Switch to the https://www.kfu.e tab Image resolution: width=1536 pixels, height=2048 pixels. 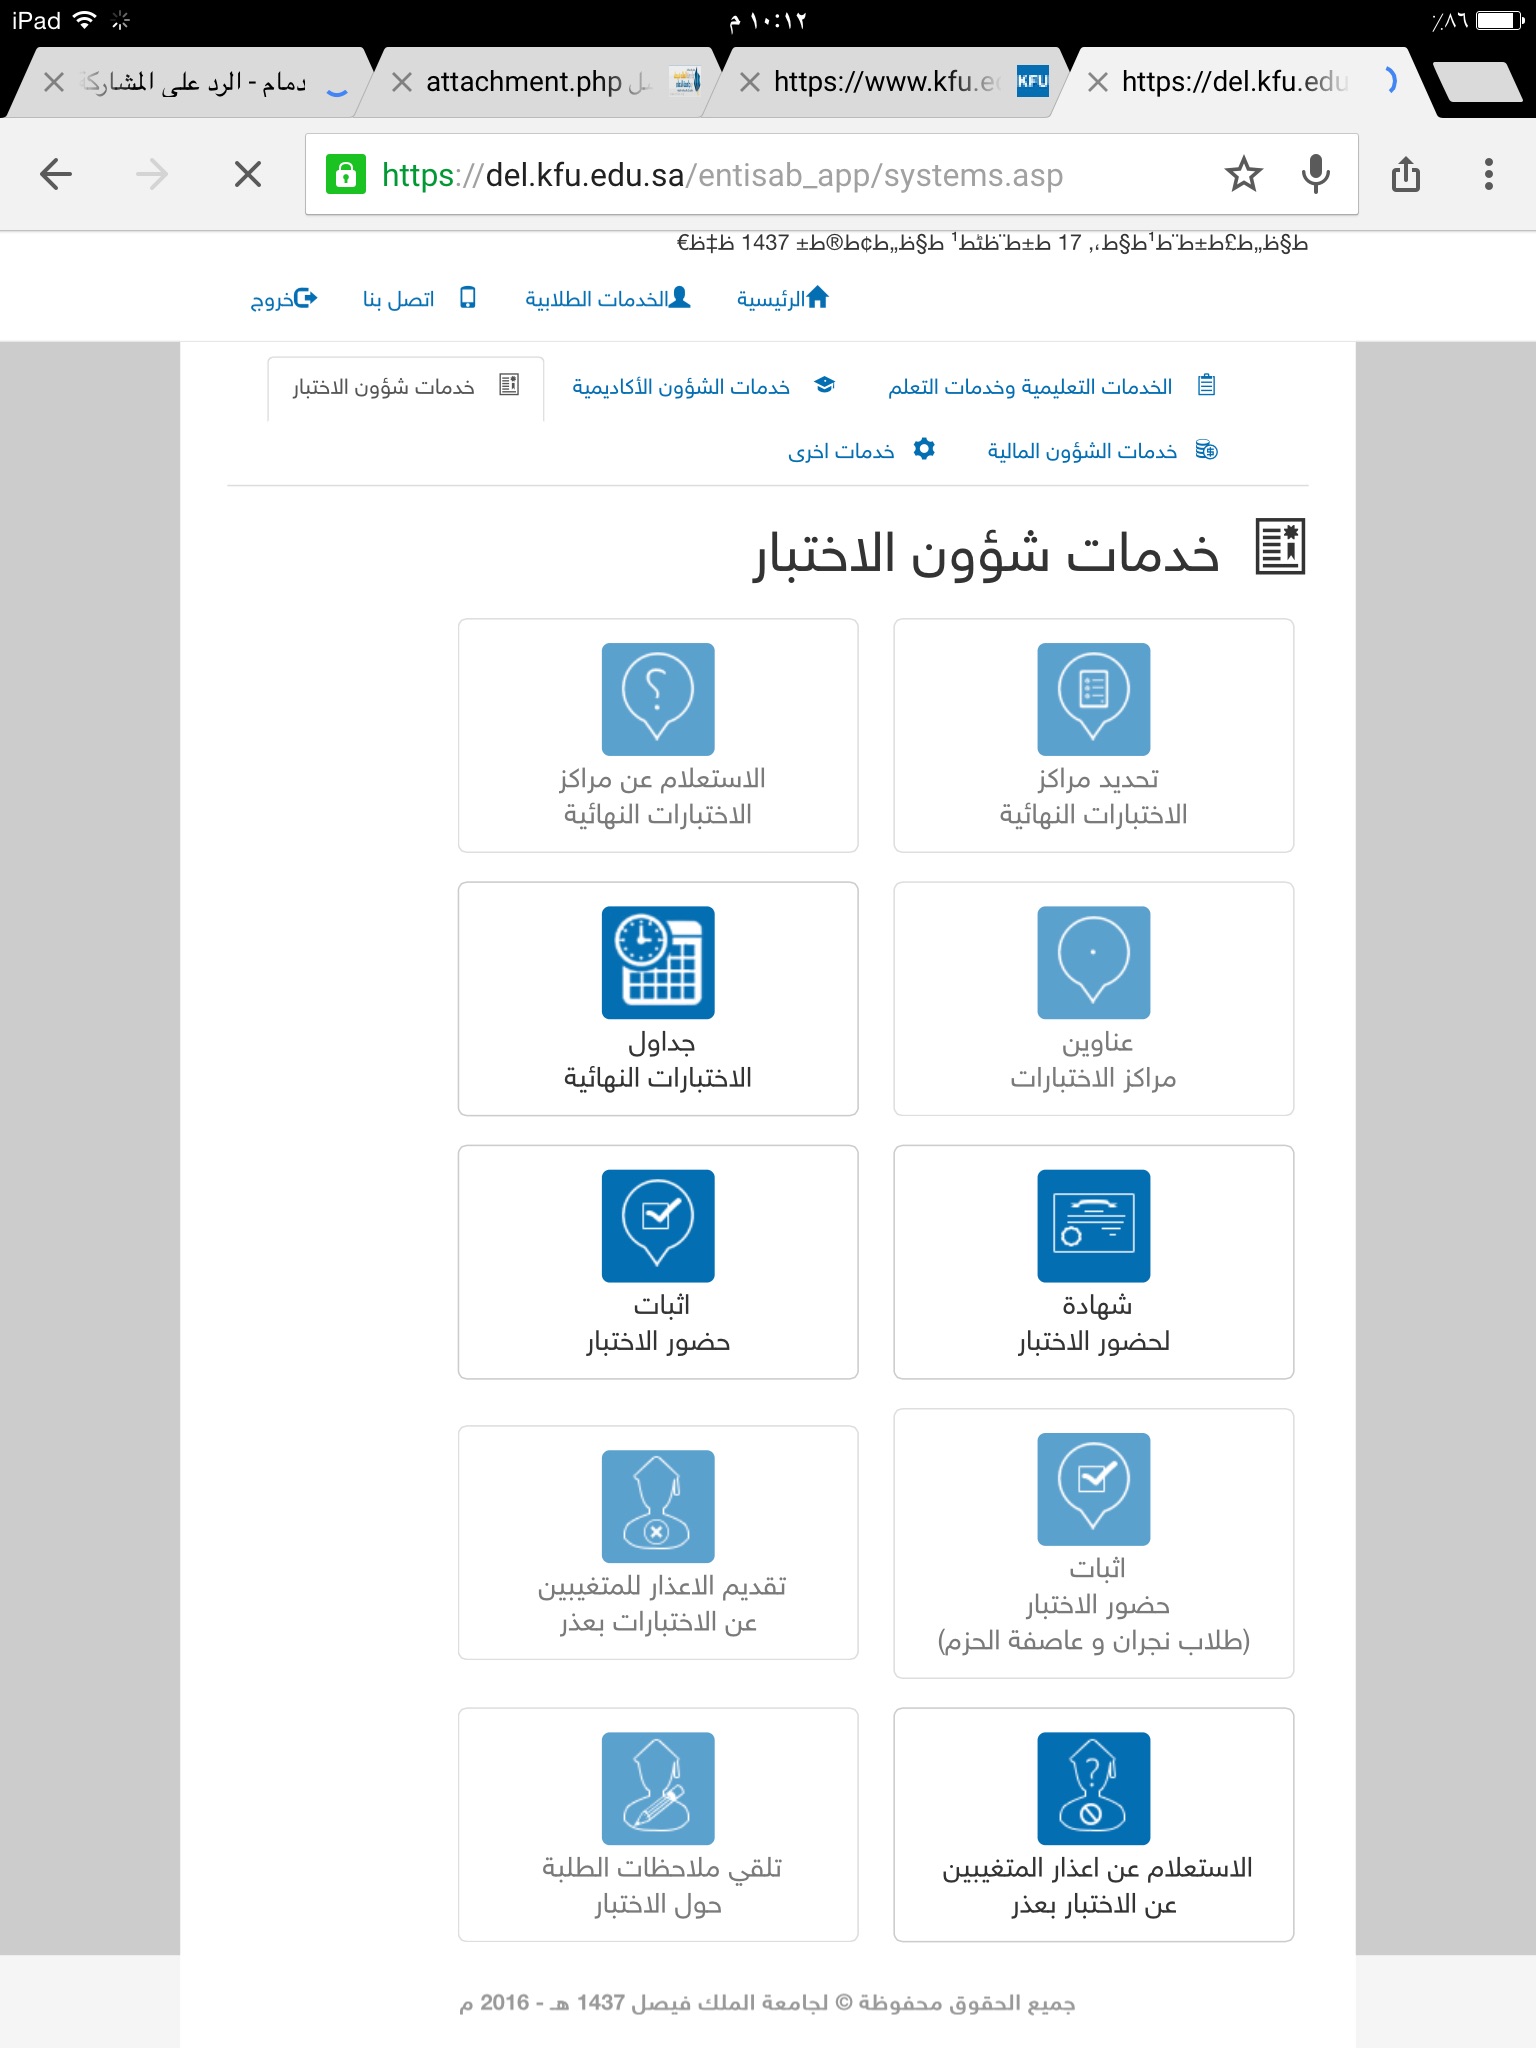[x=886, y=82]
